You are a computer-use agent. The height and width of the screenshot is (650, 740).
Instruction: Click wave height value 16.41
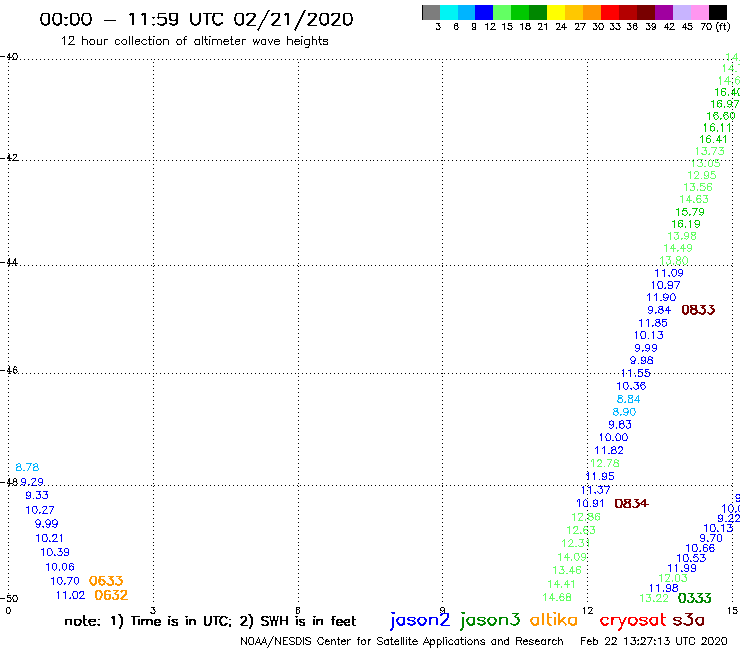pos(713,139)
